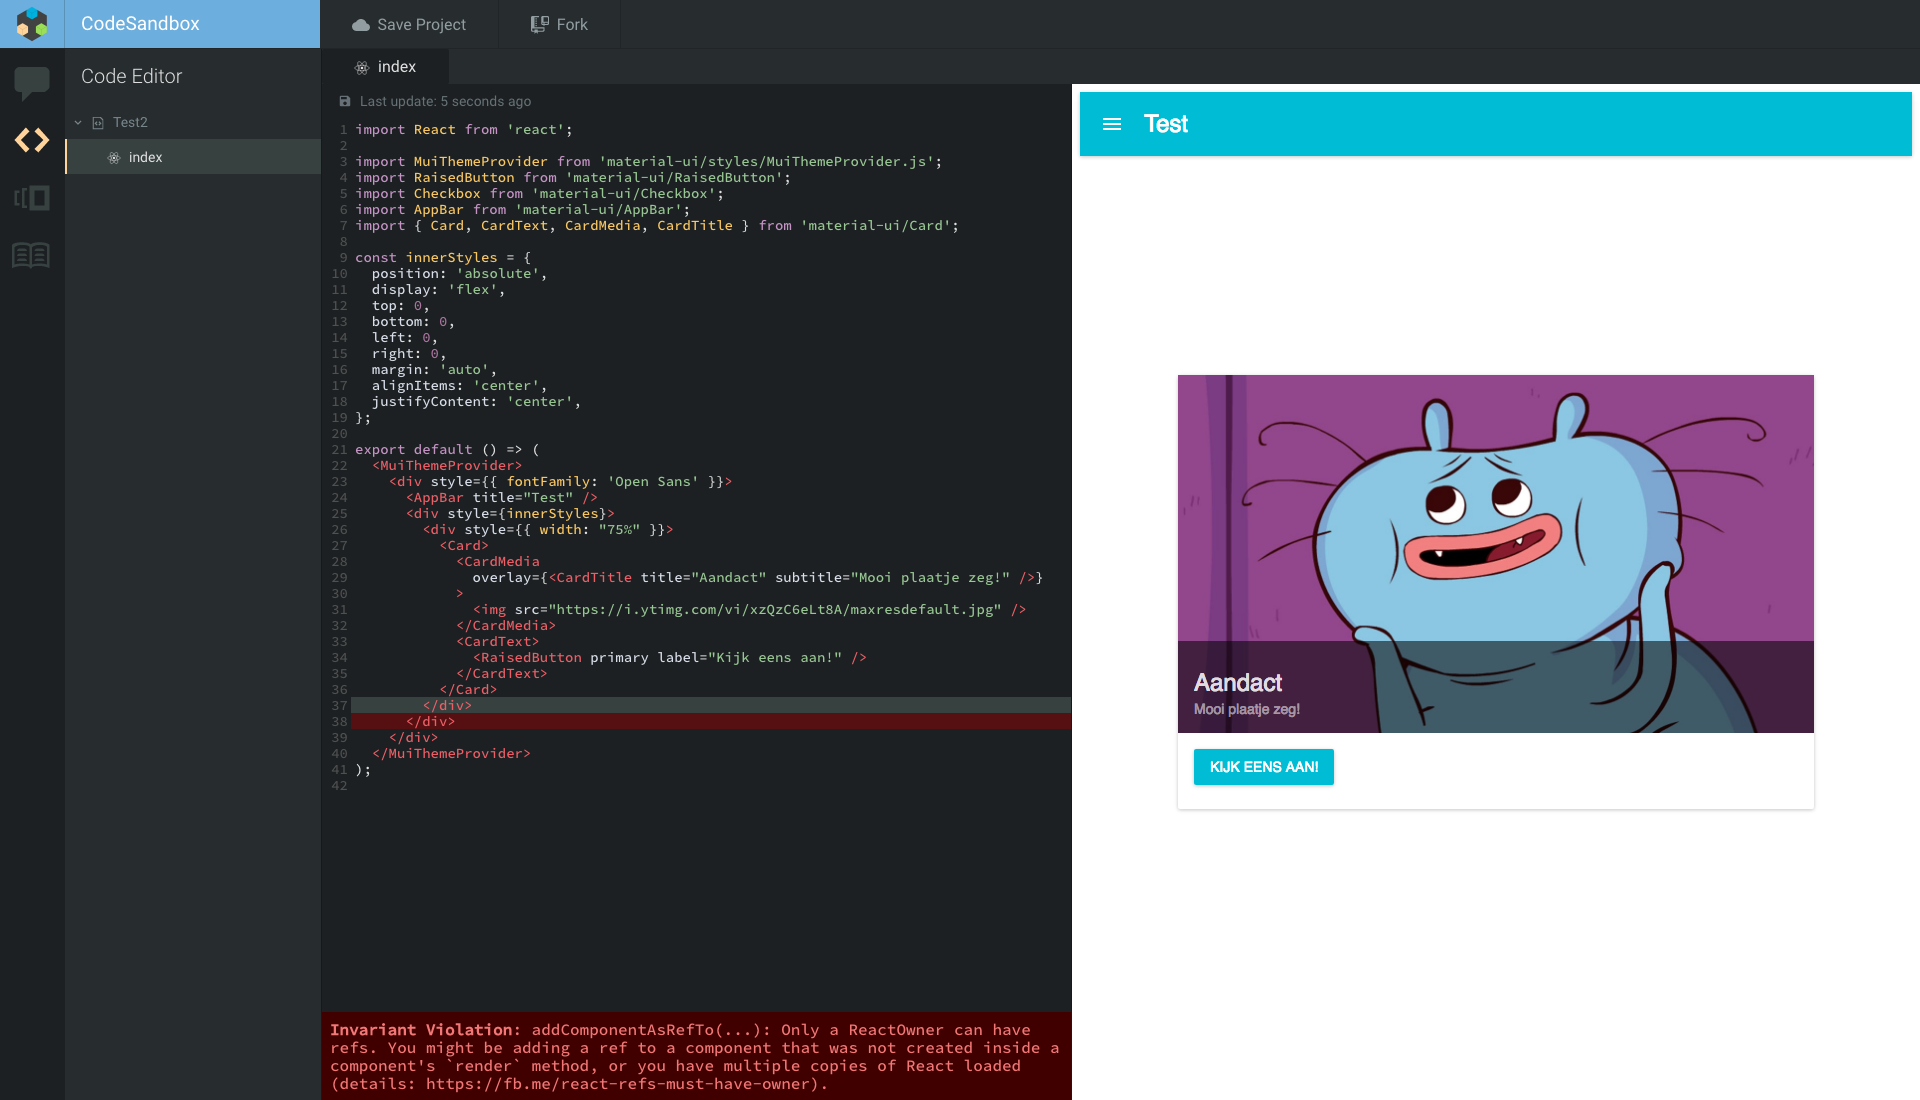Collapse the Test2 folder chevron
The width and height of the screenshot is (1920, 1100).
point(78,123)
